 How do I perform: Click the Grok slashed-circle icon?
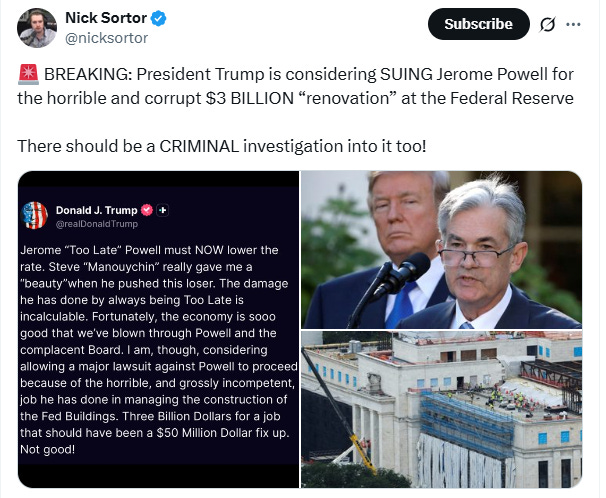[x=547, y=25]
